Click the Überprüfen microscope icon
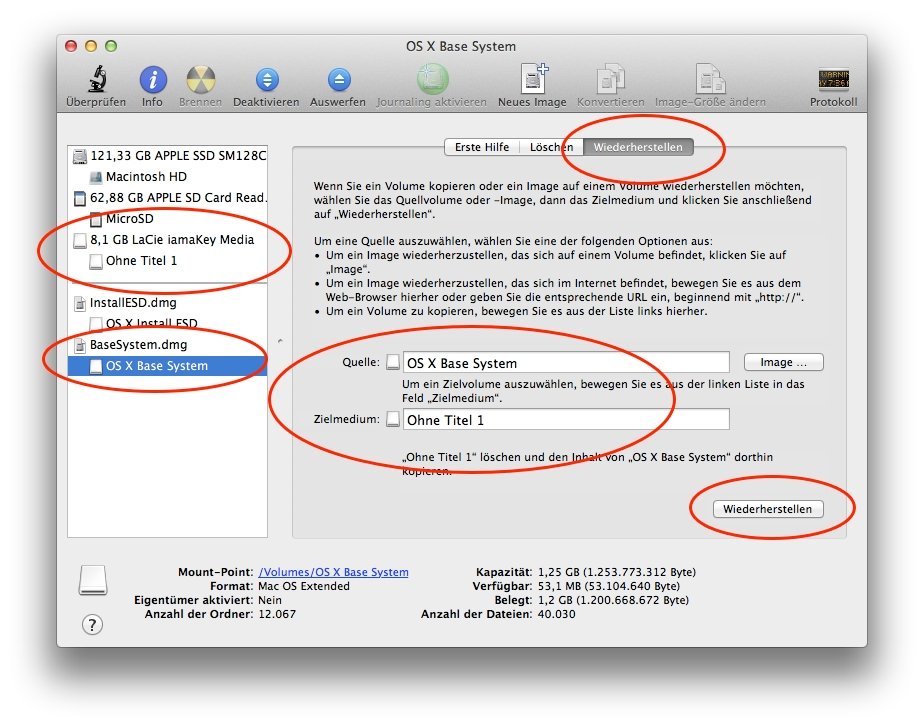Viewport: 924px width, 726px height. coord(97,79)
